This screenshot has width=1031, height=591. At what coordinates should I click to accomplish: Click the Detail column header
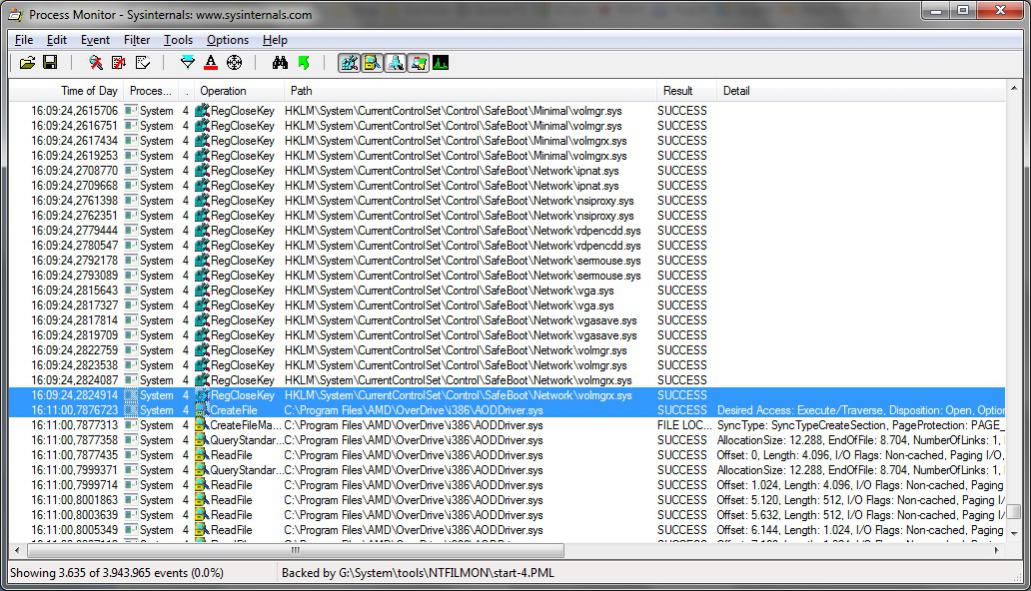pos(861,91)
